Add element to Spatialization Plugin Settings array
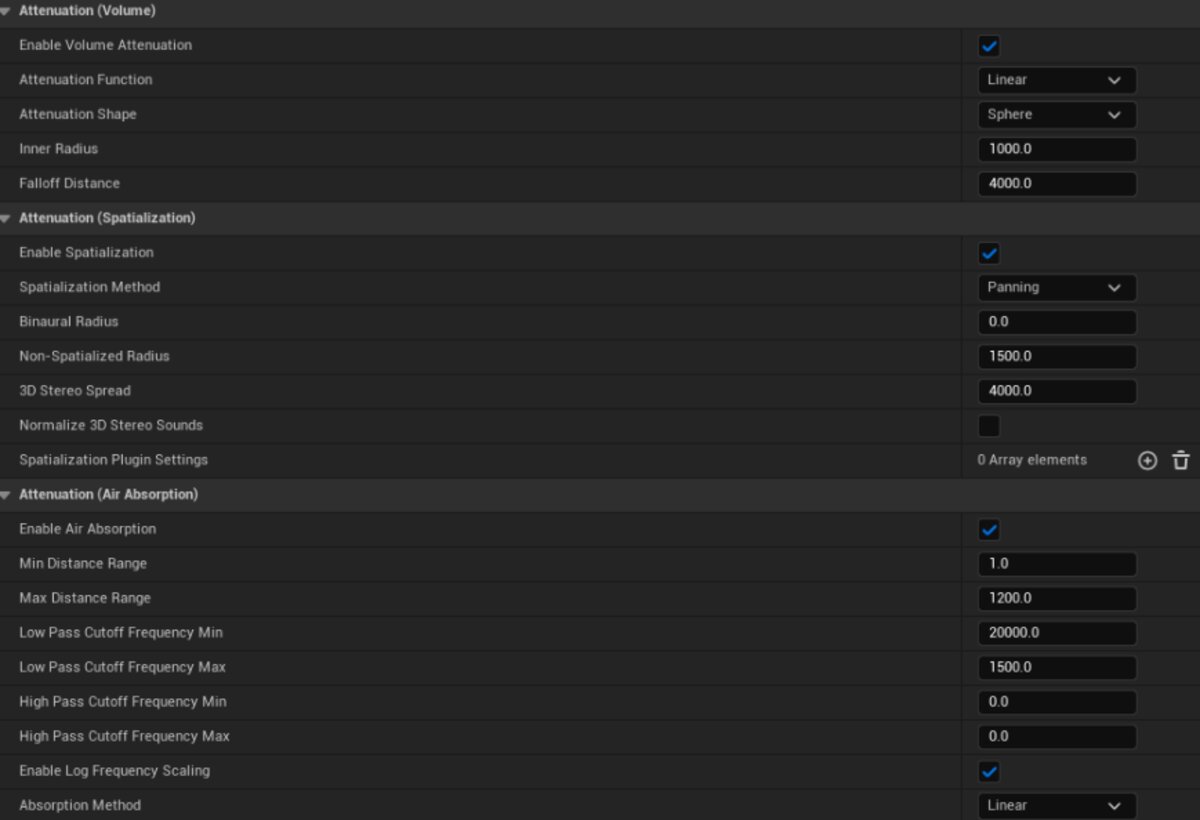The height and width of the screenshot is (820, 1200). pos(1148,461)
